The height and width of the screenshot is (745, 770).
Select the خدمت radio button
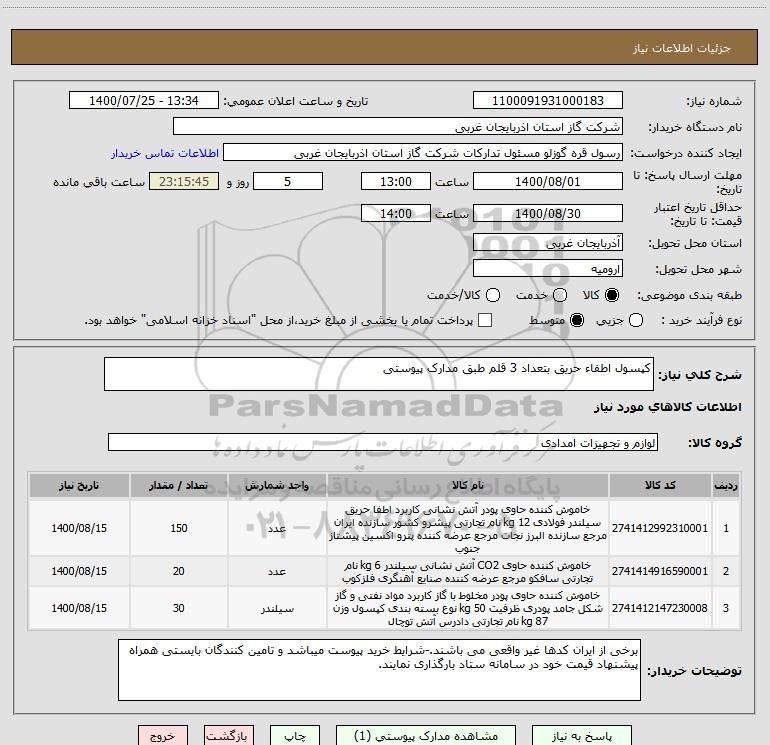[560, 295]
